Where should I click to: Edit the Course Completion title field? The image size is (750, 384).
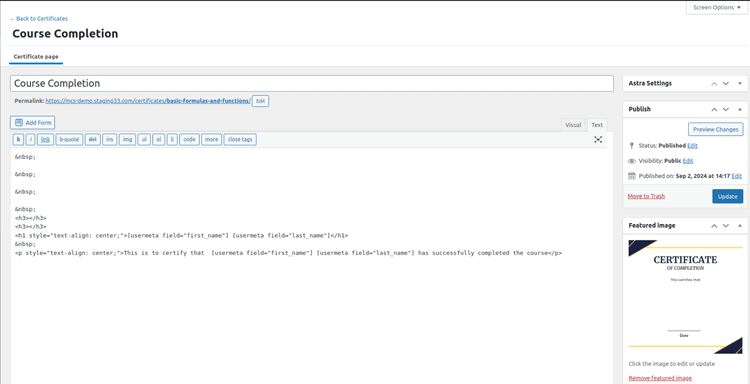pos(311,83)
